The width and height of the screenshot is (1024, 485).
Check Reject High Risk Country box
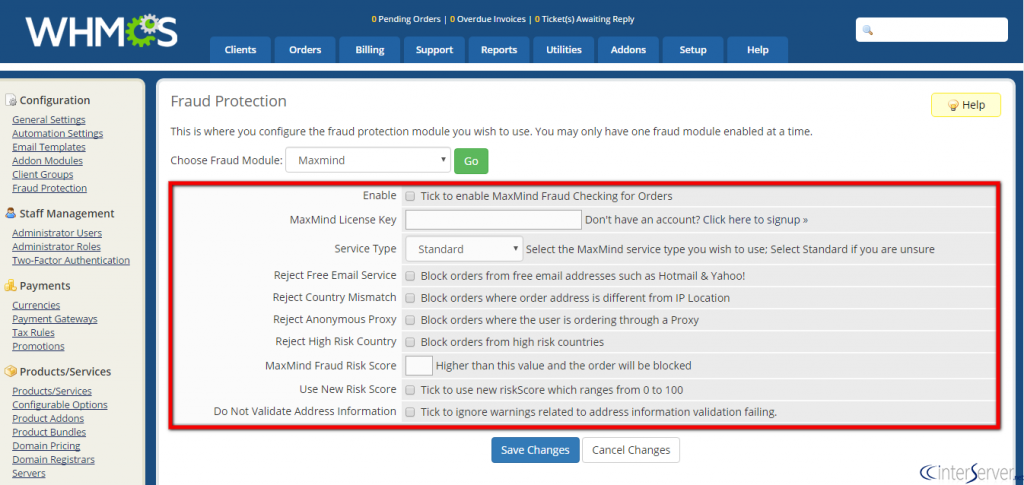pos(410,342)
